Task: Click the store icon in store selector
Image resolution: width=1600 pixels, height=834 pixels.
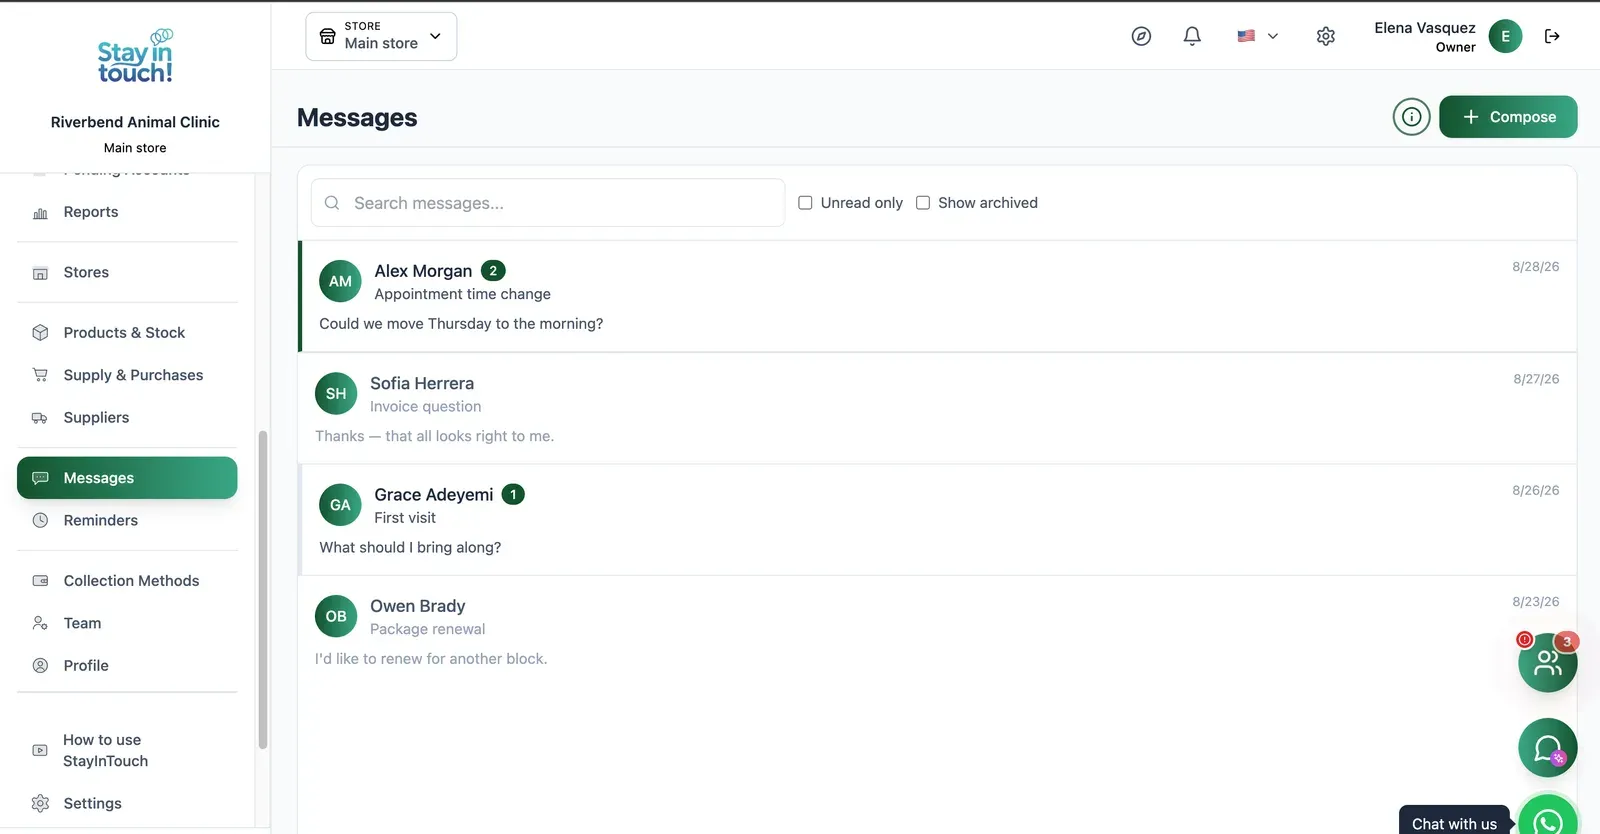Action: pyautogui.click(x=327, y=36)
